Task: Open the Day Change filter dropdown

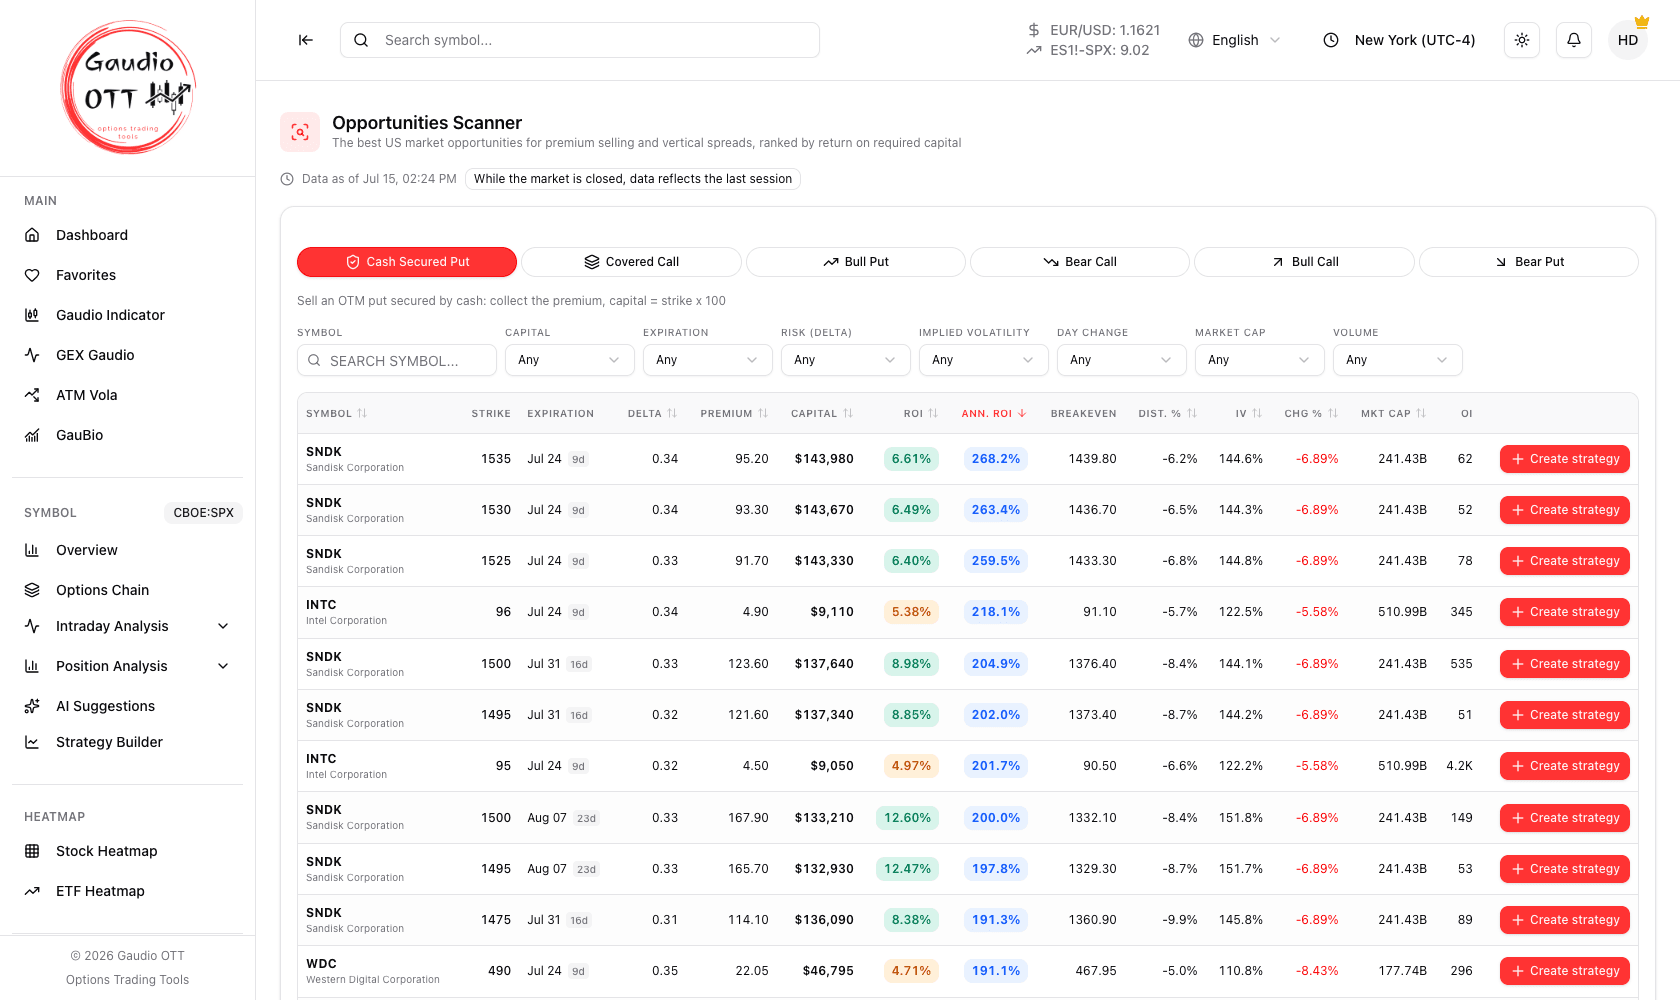Action: point(1122,360)
